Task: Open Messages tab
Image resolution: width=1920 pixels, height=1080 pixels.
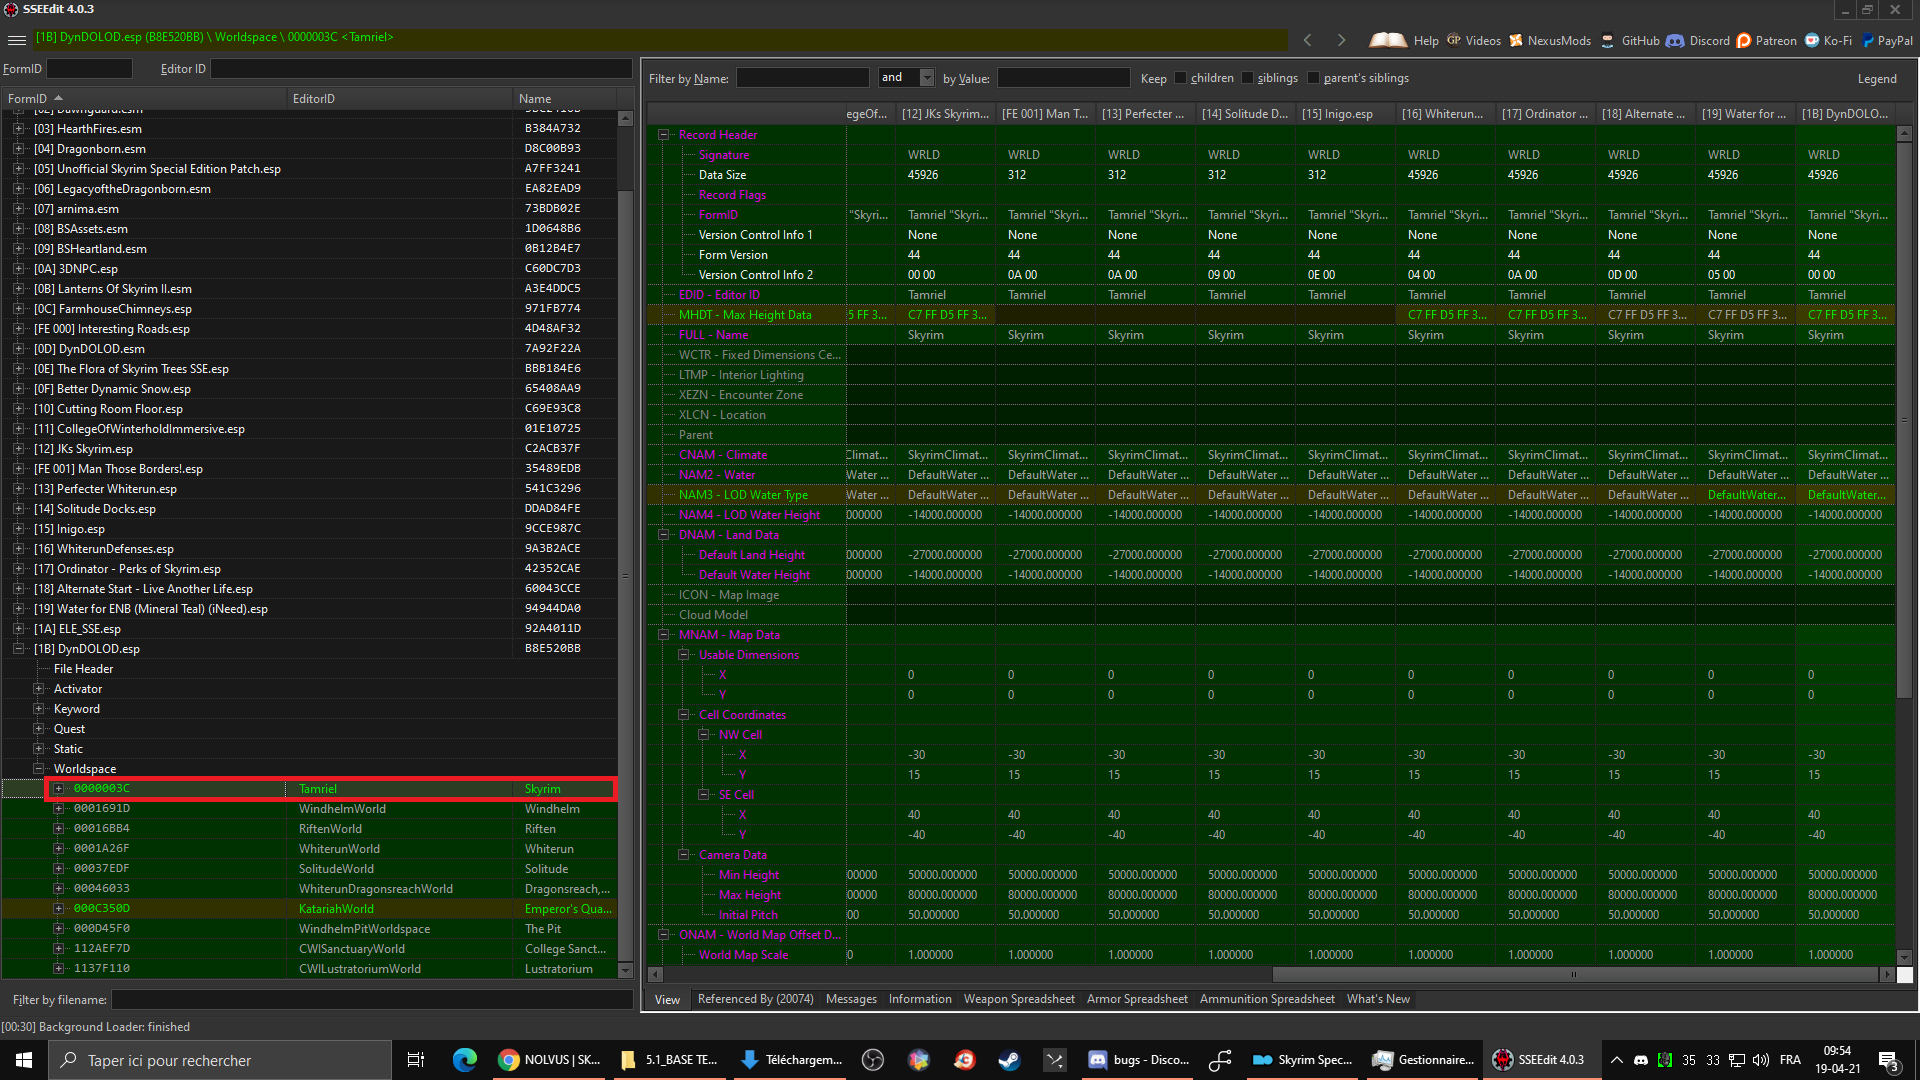Action: (851, 999)
